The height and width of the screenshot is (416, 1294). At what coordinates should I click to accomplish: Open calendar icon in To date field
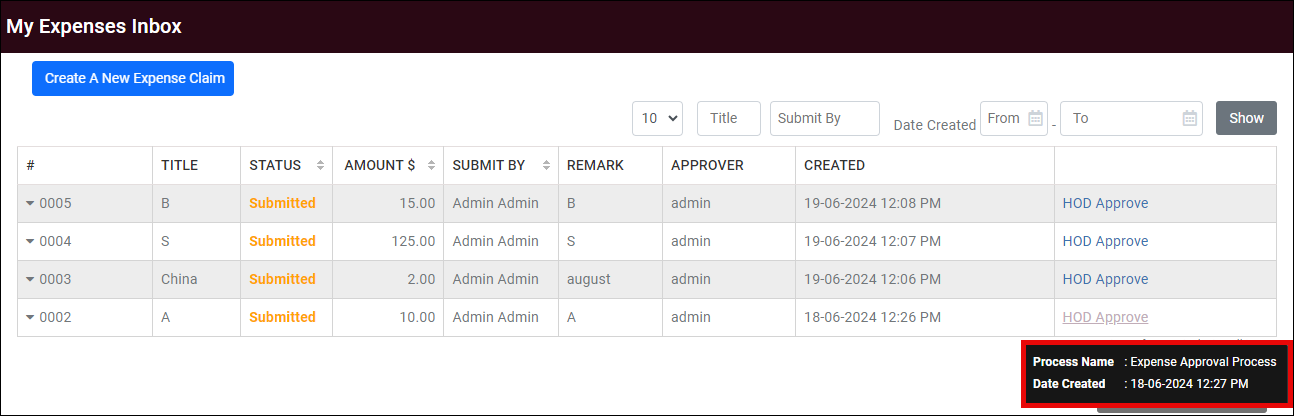click(1190, 118)
